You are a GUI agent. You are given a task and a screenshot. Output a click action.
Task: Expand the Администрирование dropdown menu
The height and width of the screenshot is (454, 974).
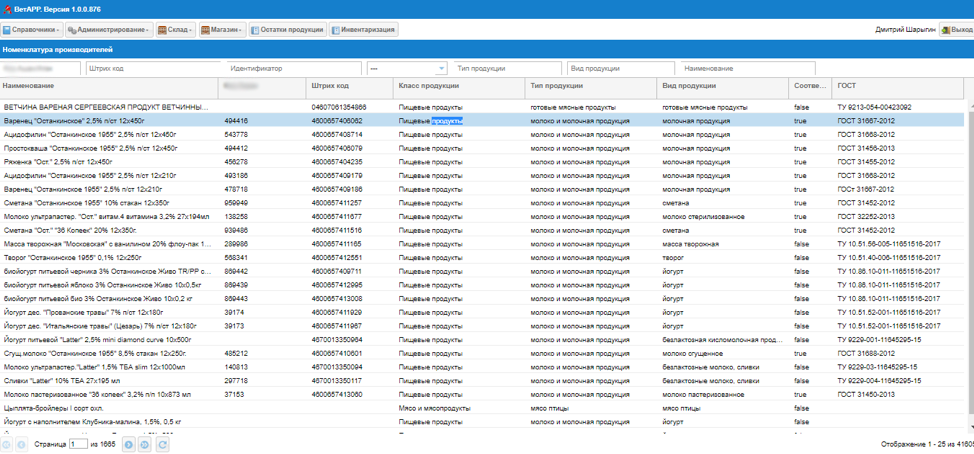[x=109, y=30]
